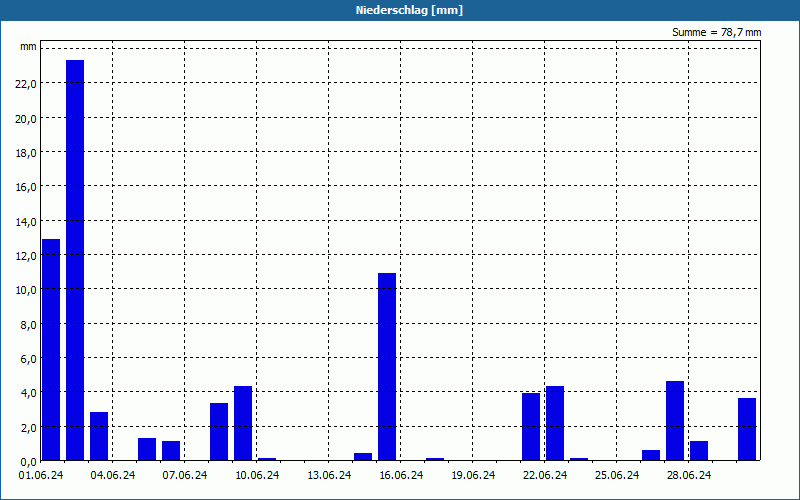
Task: Select the bar just left of 10.06.24
Action: tap(243, 423)
